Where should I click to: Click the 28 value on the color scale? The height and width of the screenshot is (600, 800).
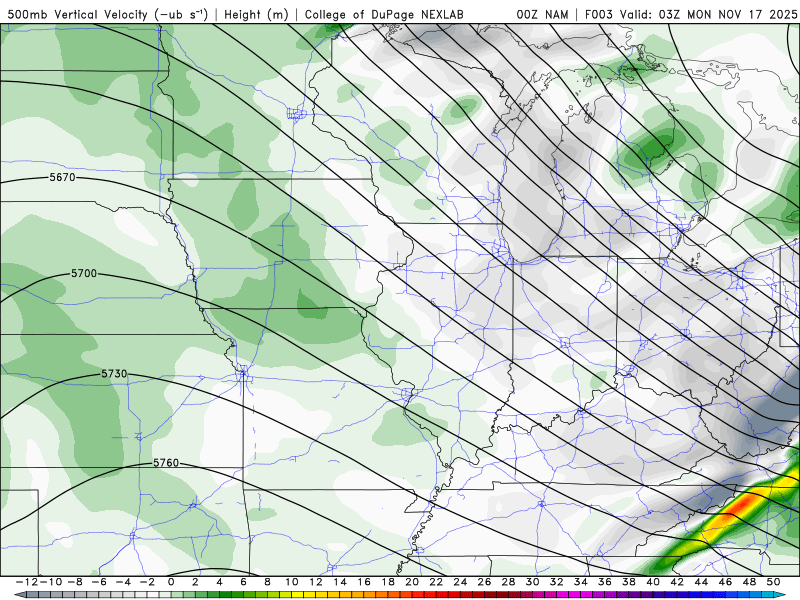coord(508,582)
